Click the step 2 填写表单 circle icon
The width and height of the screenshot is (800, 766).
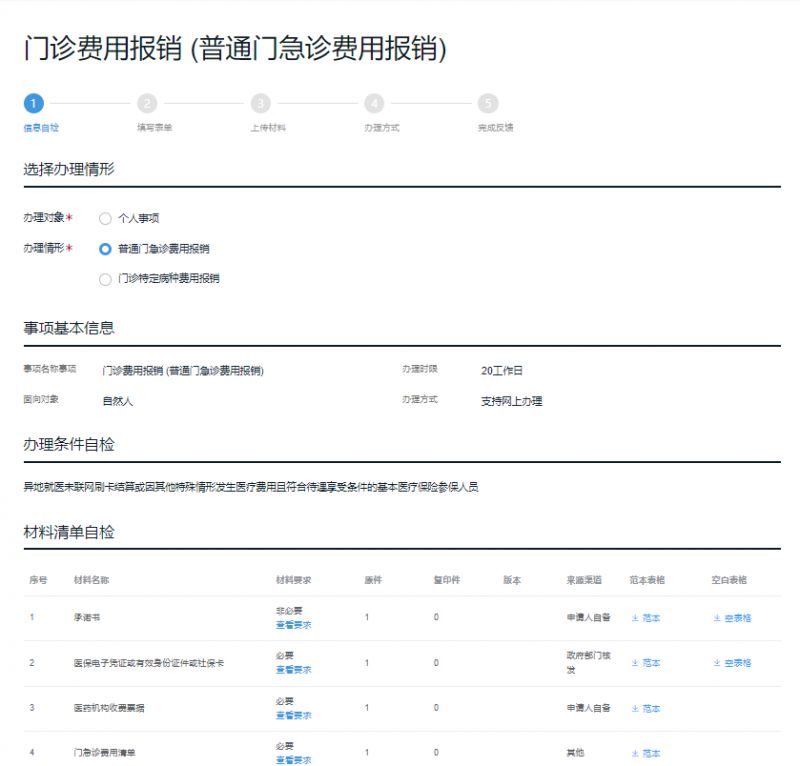(146, 103)
